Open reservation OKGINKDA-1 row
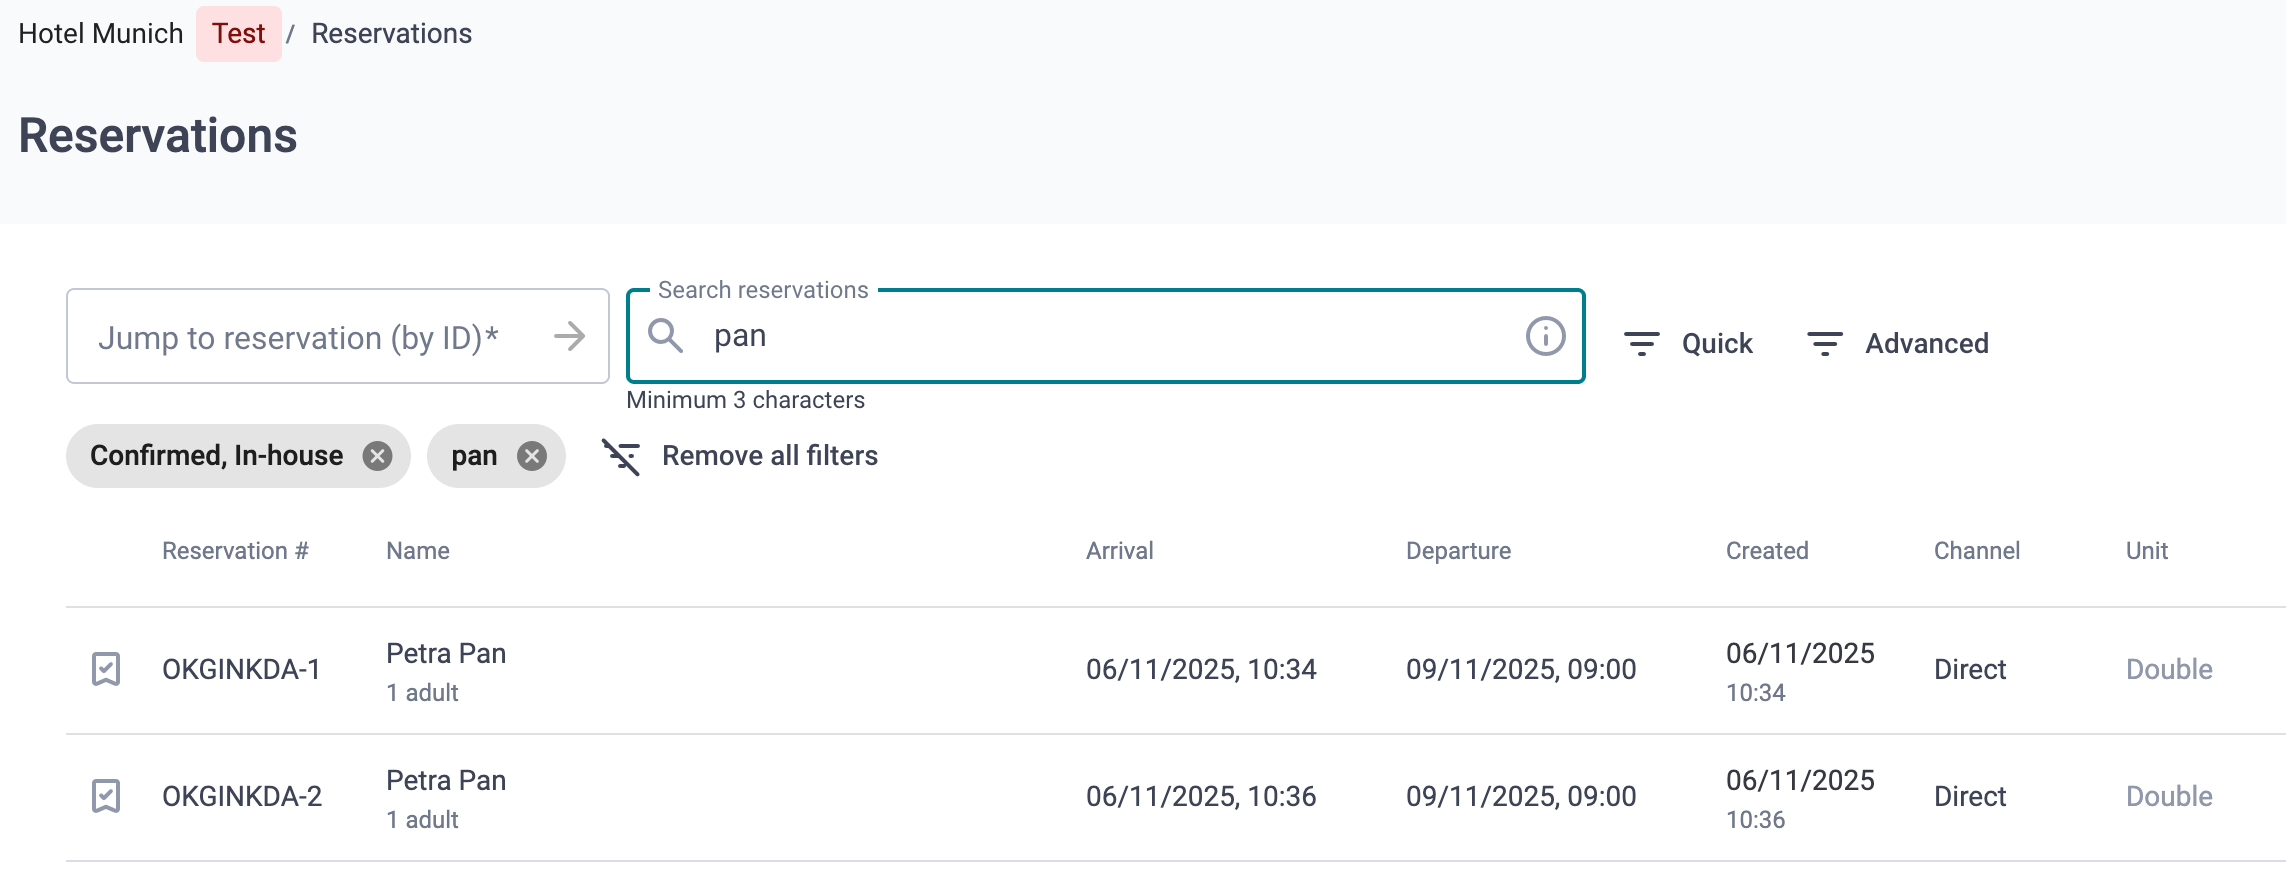The width and height of the screenshot is (2286, 876). pyautogui.click(x=1176, y=670)
